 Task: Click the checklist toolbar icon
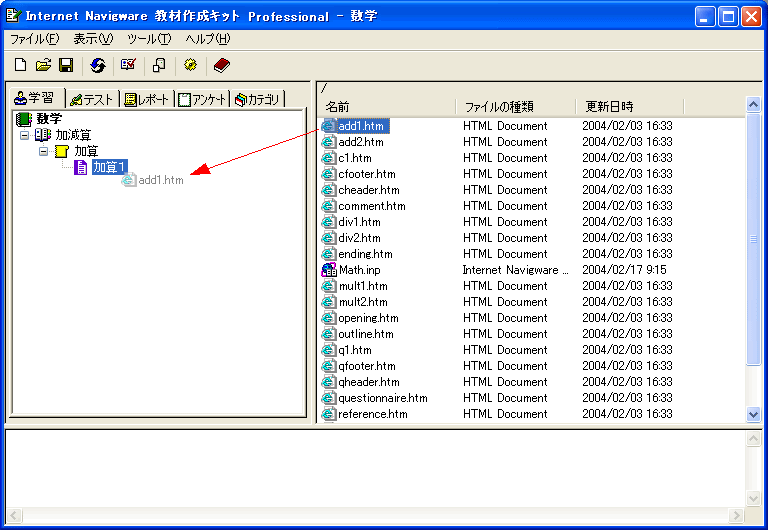click(x=128, y=65)
